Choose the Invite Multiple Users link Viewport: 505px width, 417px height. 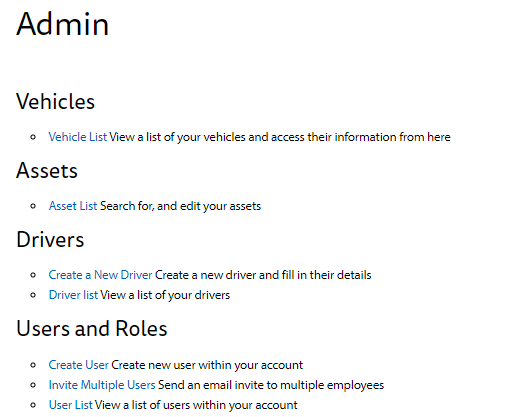(102, 385)
